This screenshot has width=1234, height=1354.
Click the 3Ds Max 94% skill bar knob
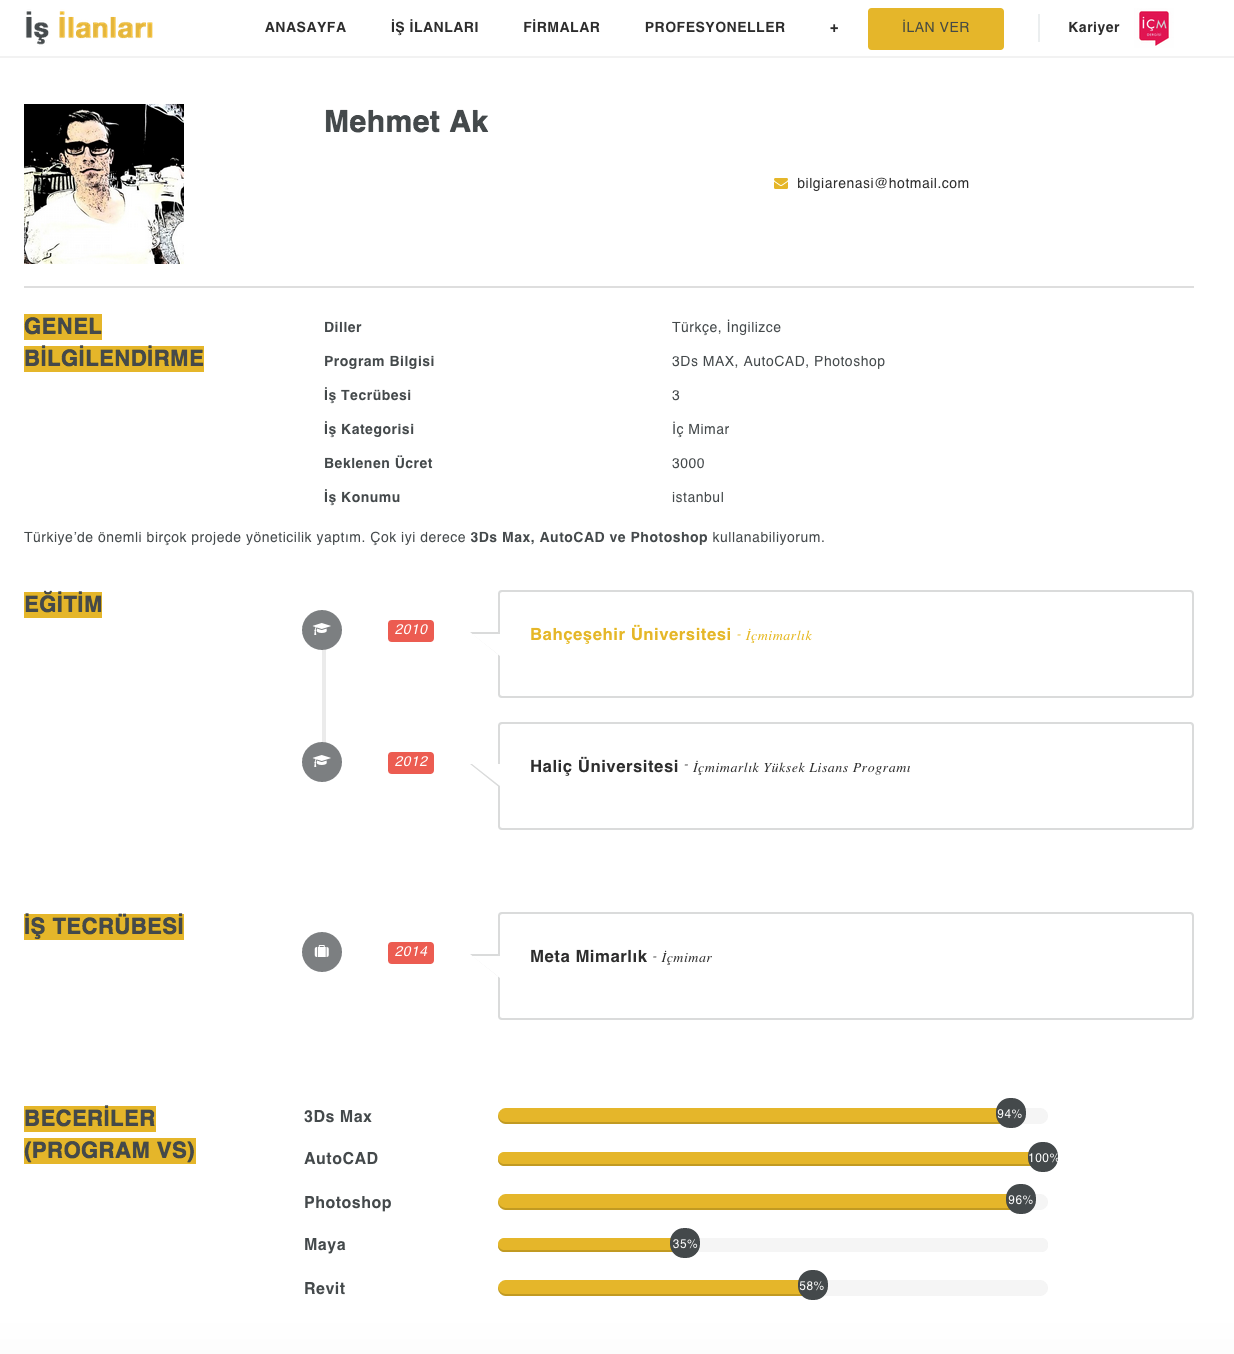tap(1011, 1113)
